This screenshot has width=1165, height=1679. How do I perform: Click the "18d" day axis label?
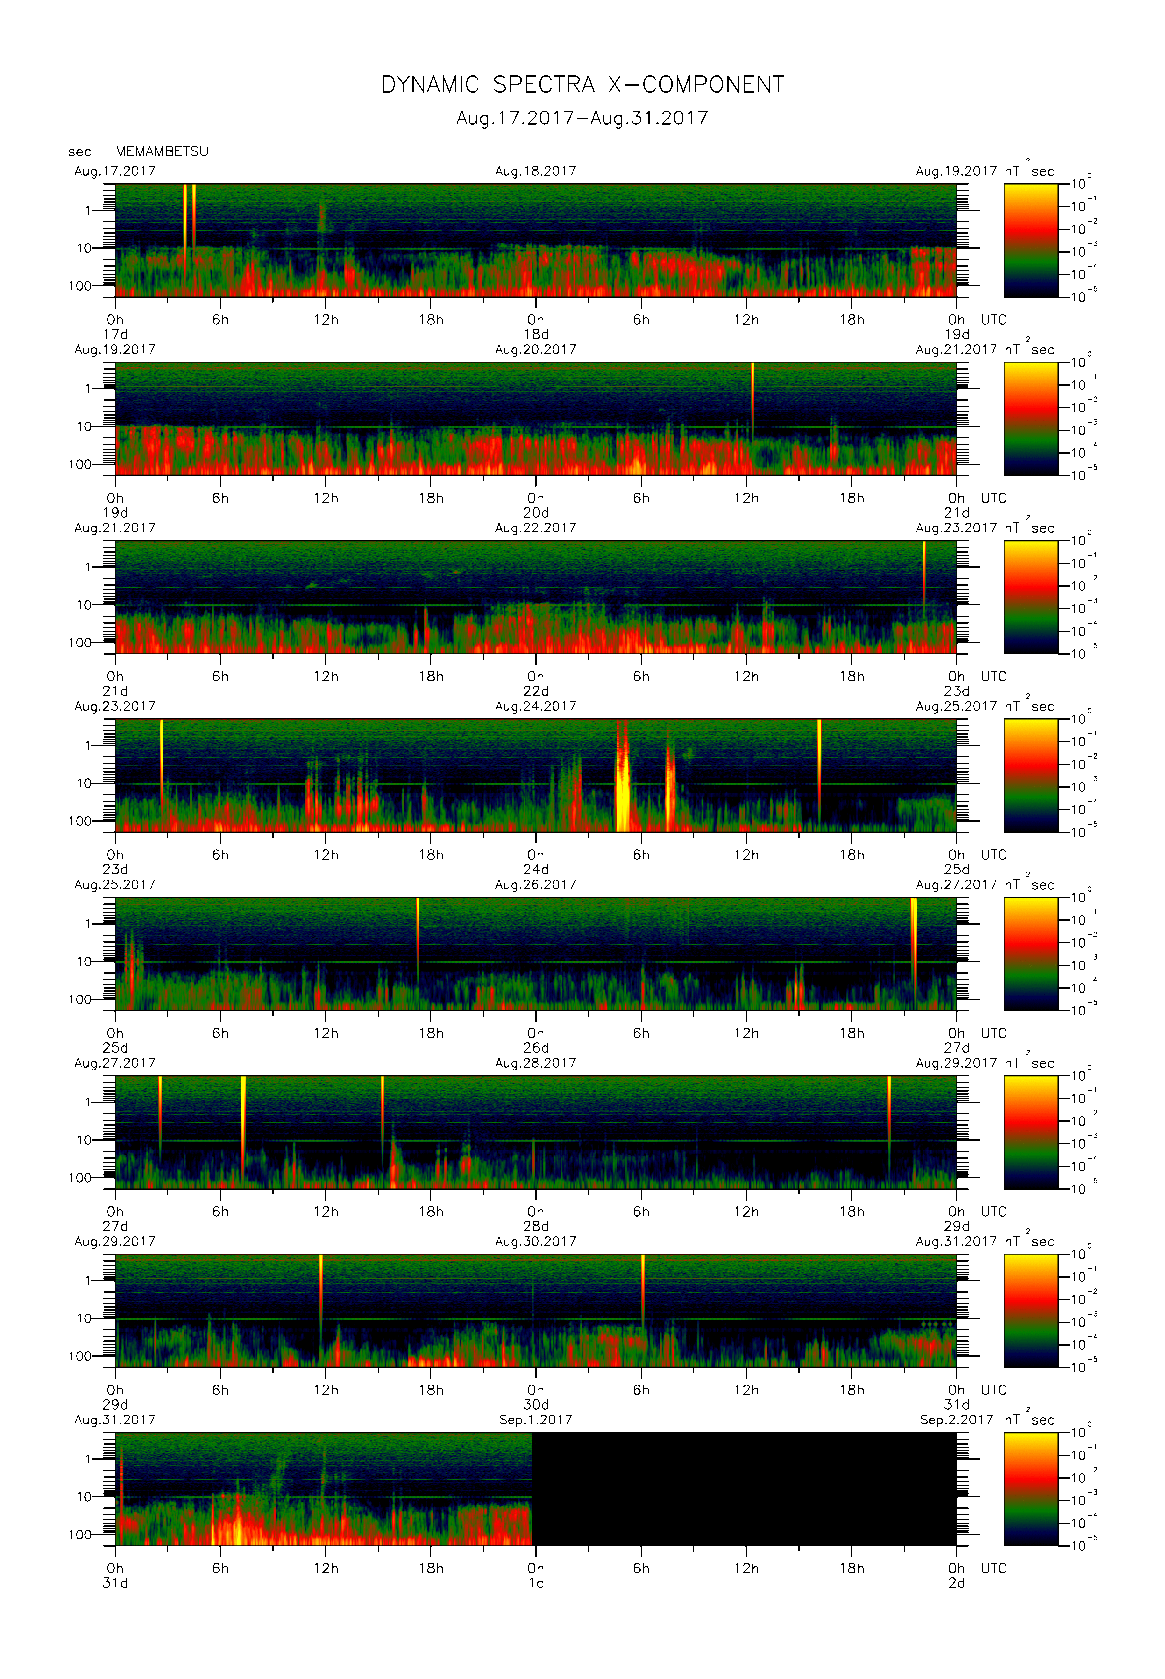537,334
